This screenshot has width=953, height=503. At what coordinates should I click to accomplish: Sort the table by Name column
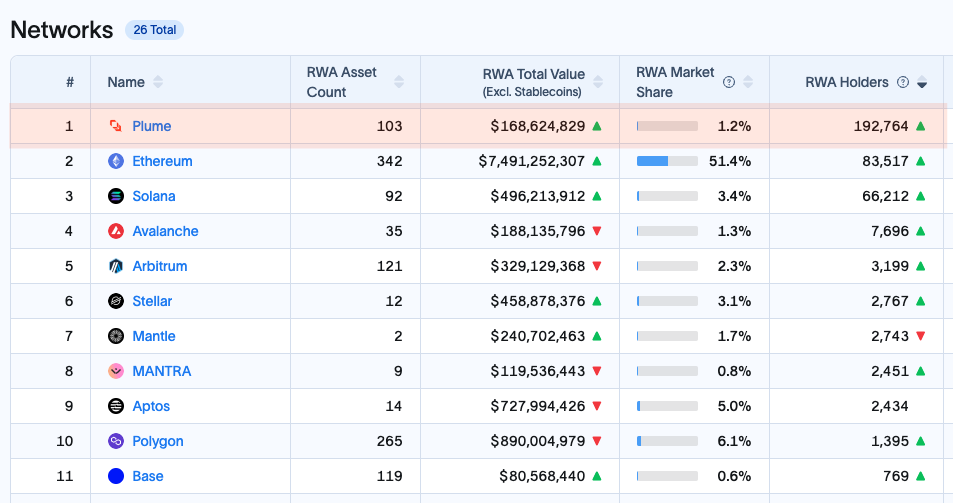click(158, 82)
